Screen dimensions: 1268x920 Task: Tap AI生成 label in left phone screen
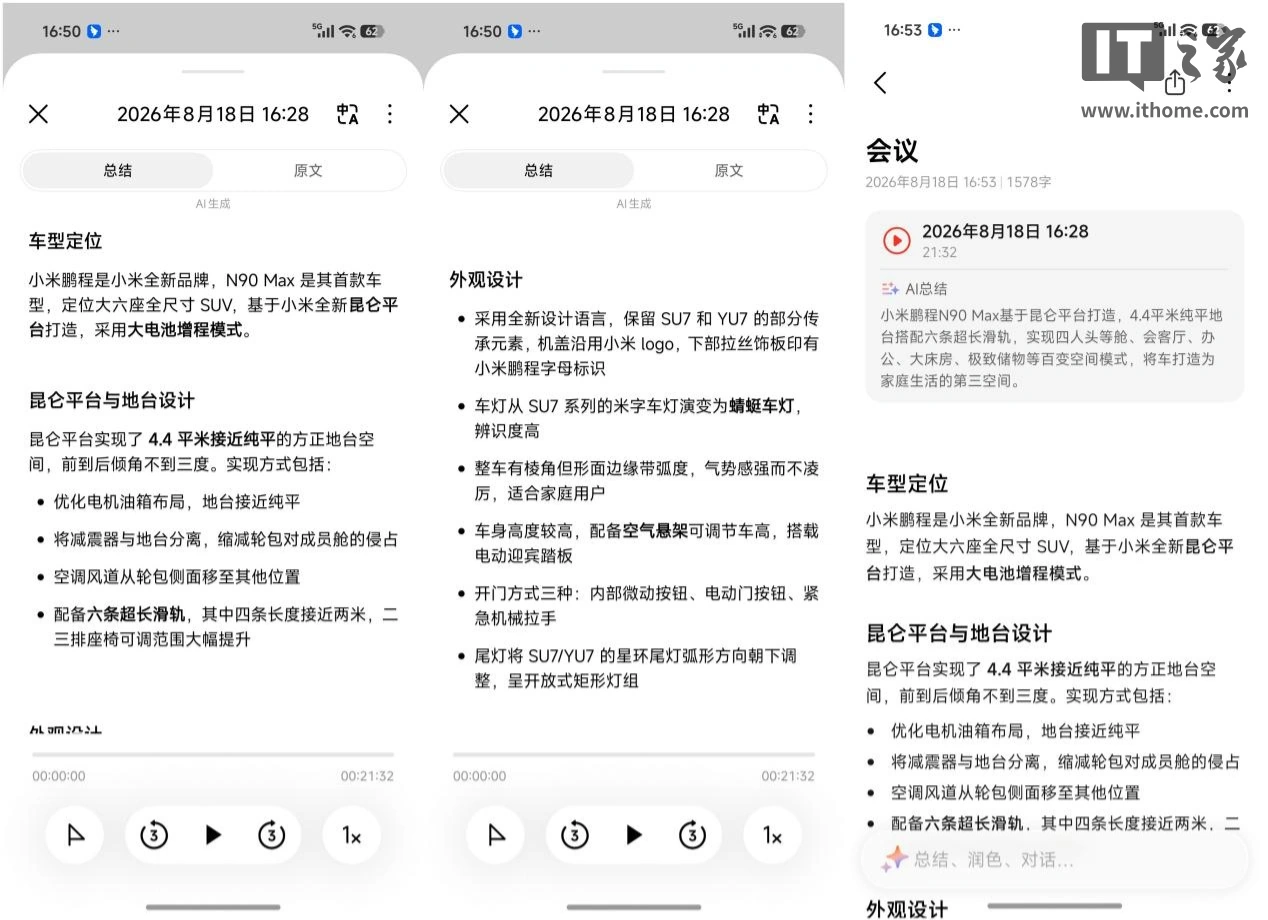pyautogui.click(x=213, y=203)
